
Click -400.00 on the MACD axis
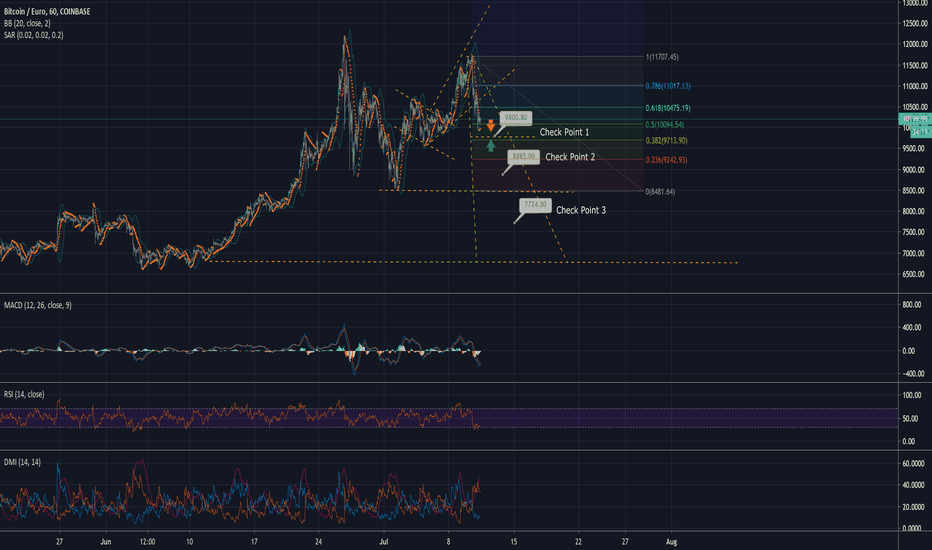tap(912, 374)
